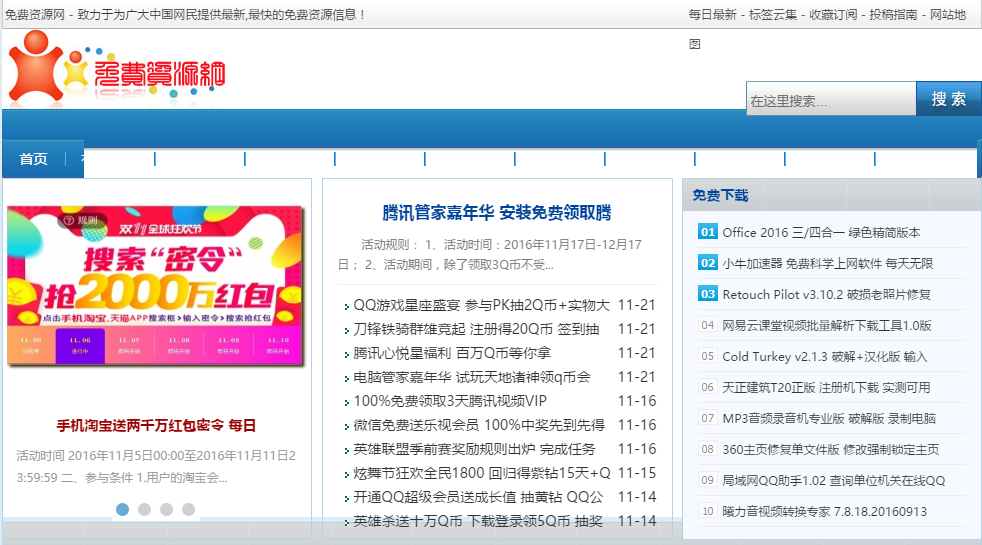Open 曦力音视频转换专家 download
The width and height of the screenshot is (982, 545).
[x=824, y=511]
